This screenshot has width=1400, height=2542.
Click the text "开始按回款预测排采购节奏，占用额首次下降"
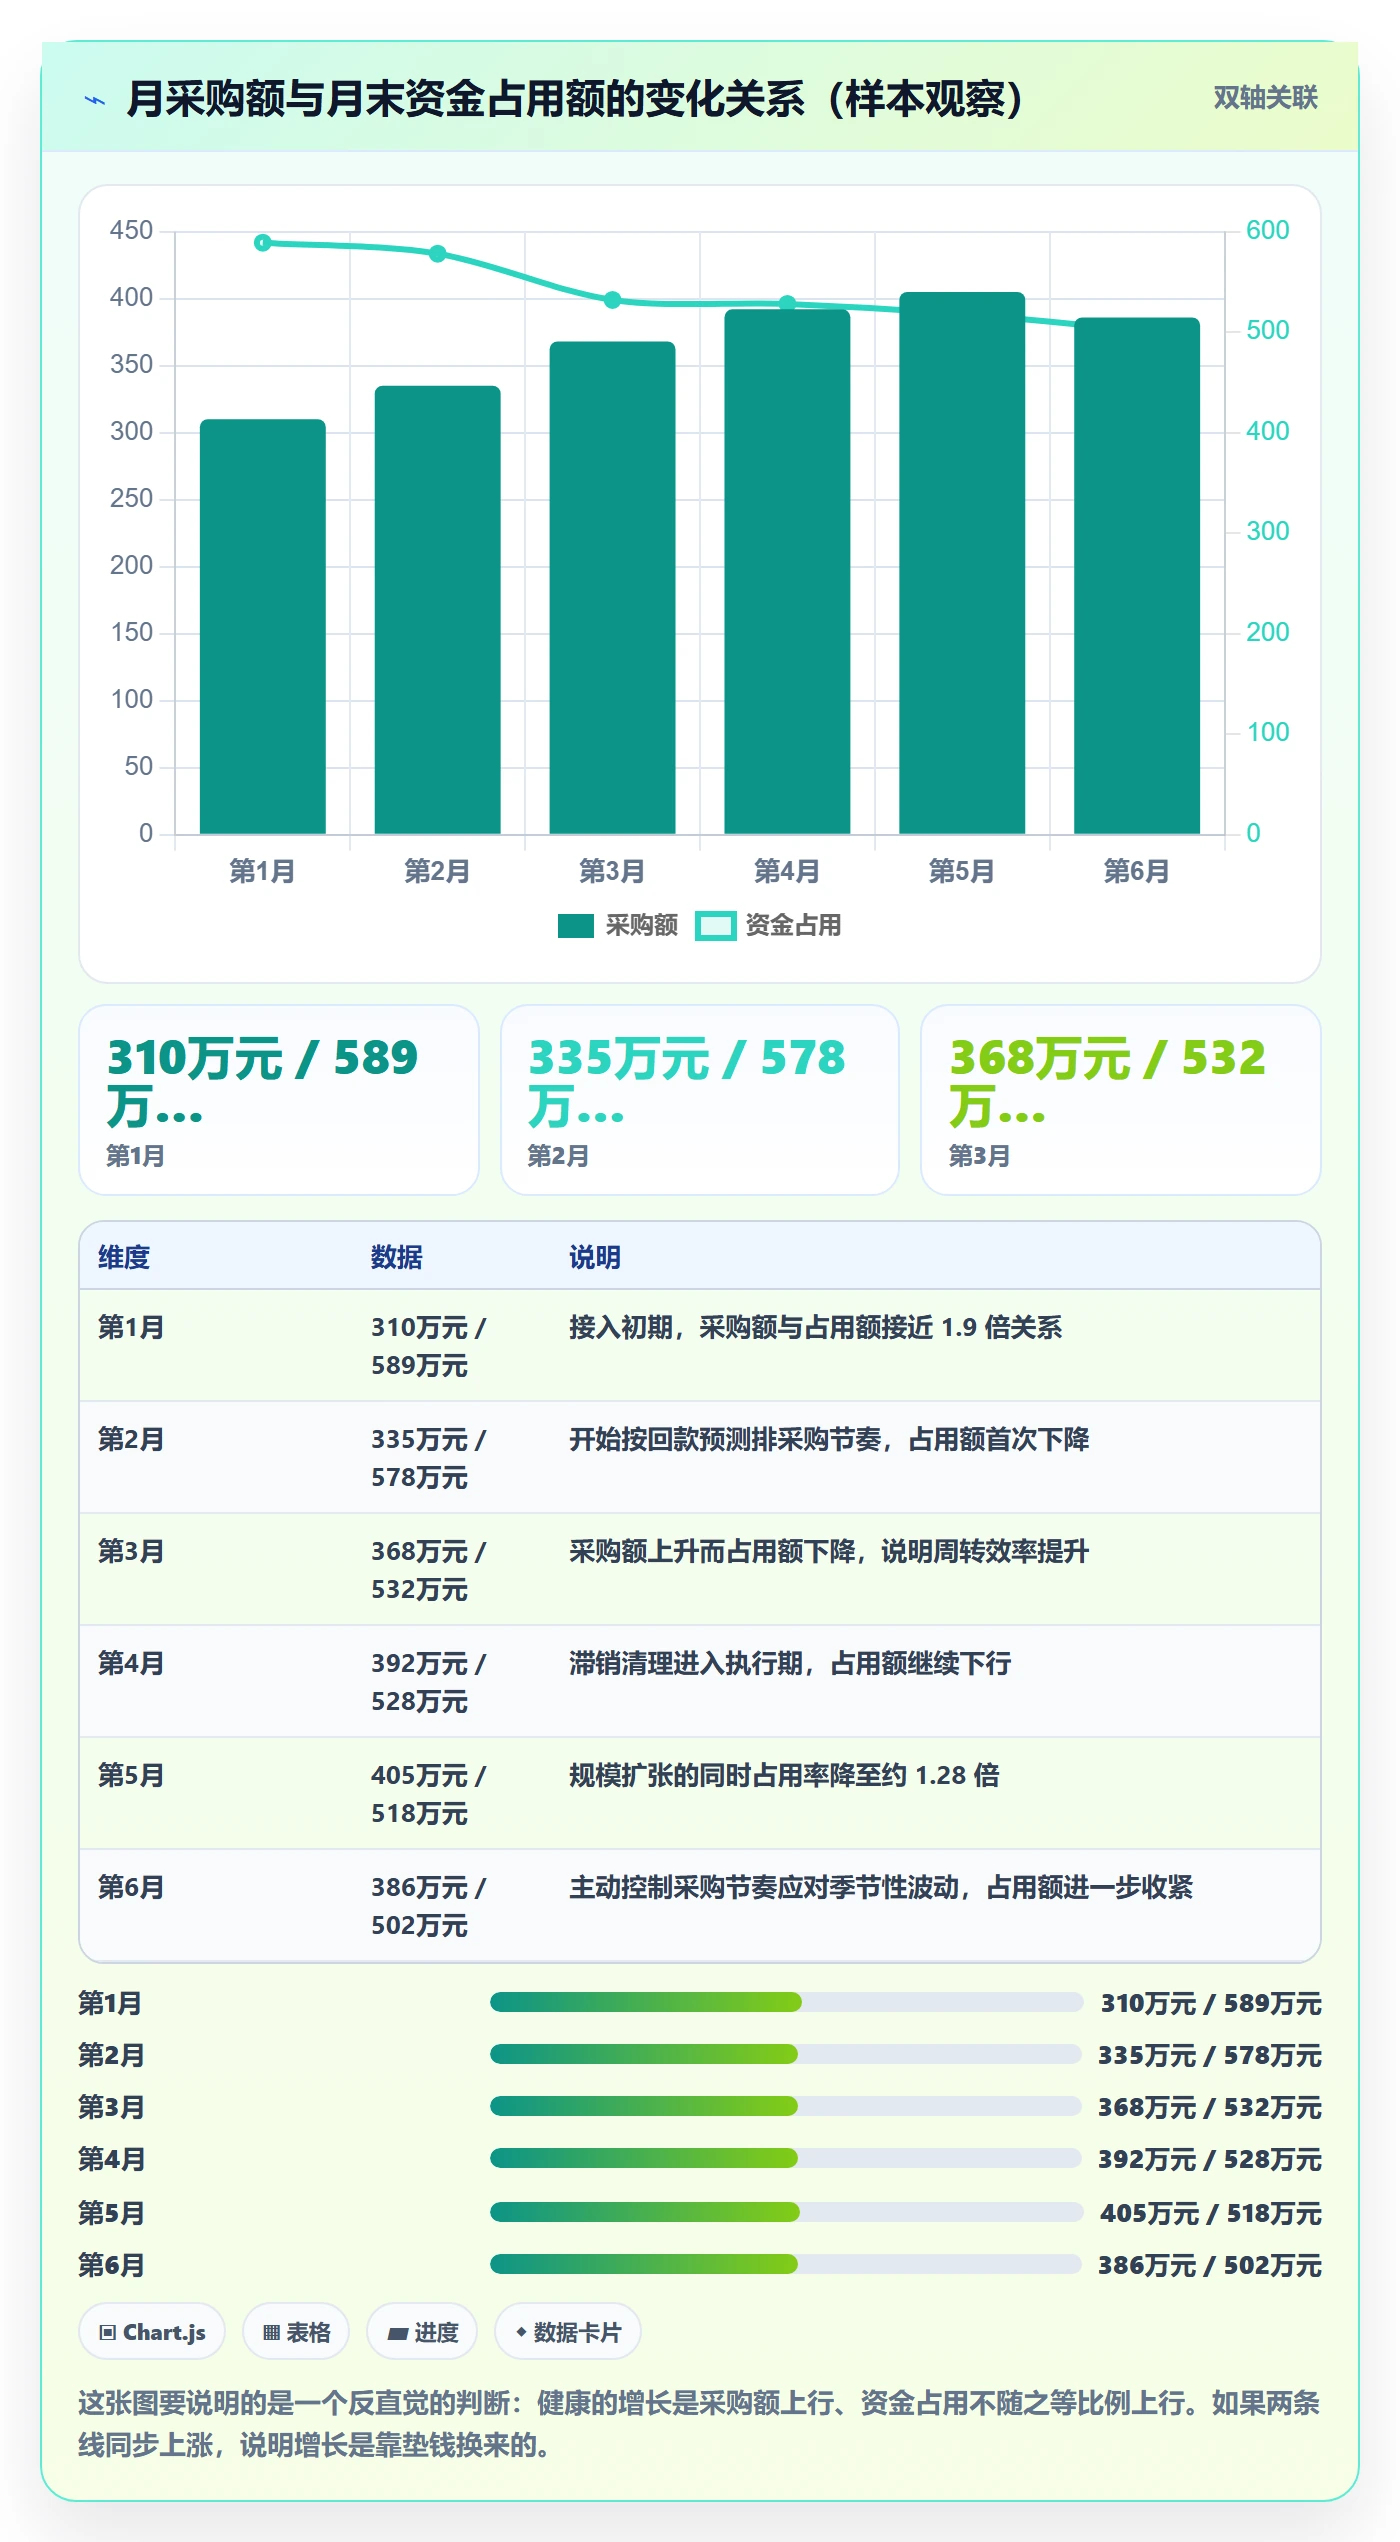829,1439
